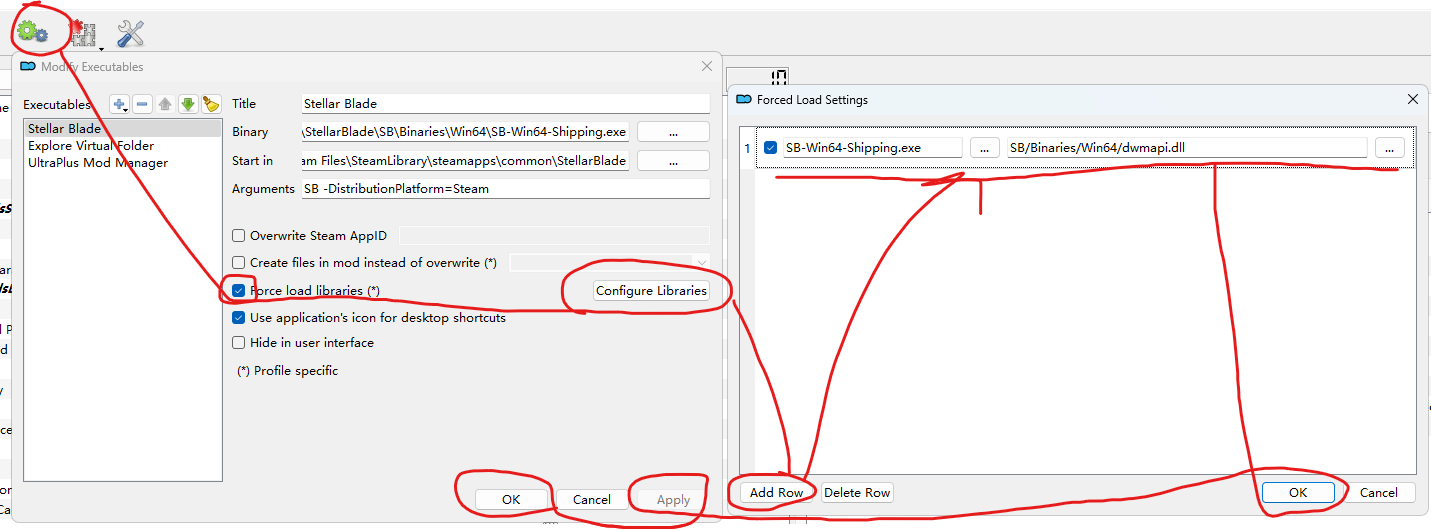This screenshot has height=530, width=1431.
Task: Move executable up with gray arrow
Action: coord(165,104)
